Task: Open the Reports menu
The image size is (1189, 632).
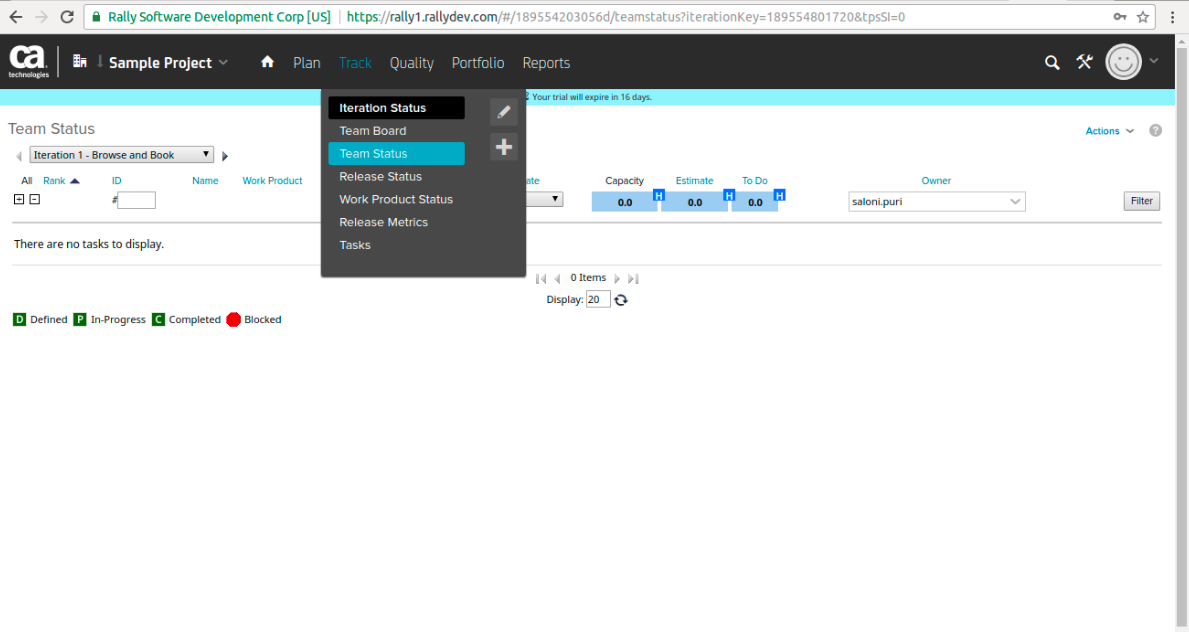Action: [546, 63]
